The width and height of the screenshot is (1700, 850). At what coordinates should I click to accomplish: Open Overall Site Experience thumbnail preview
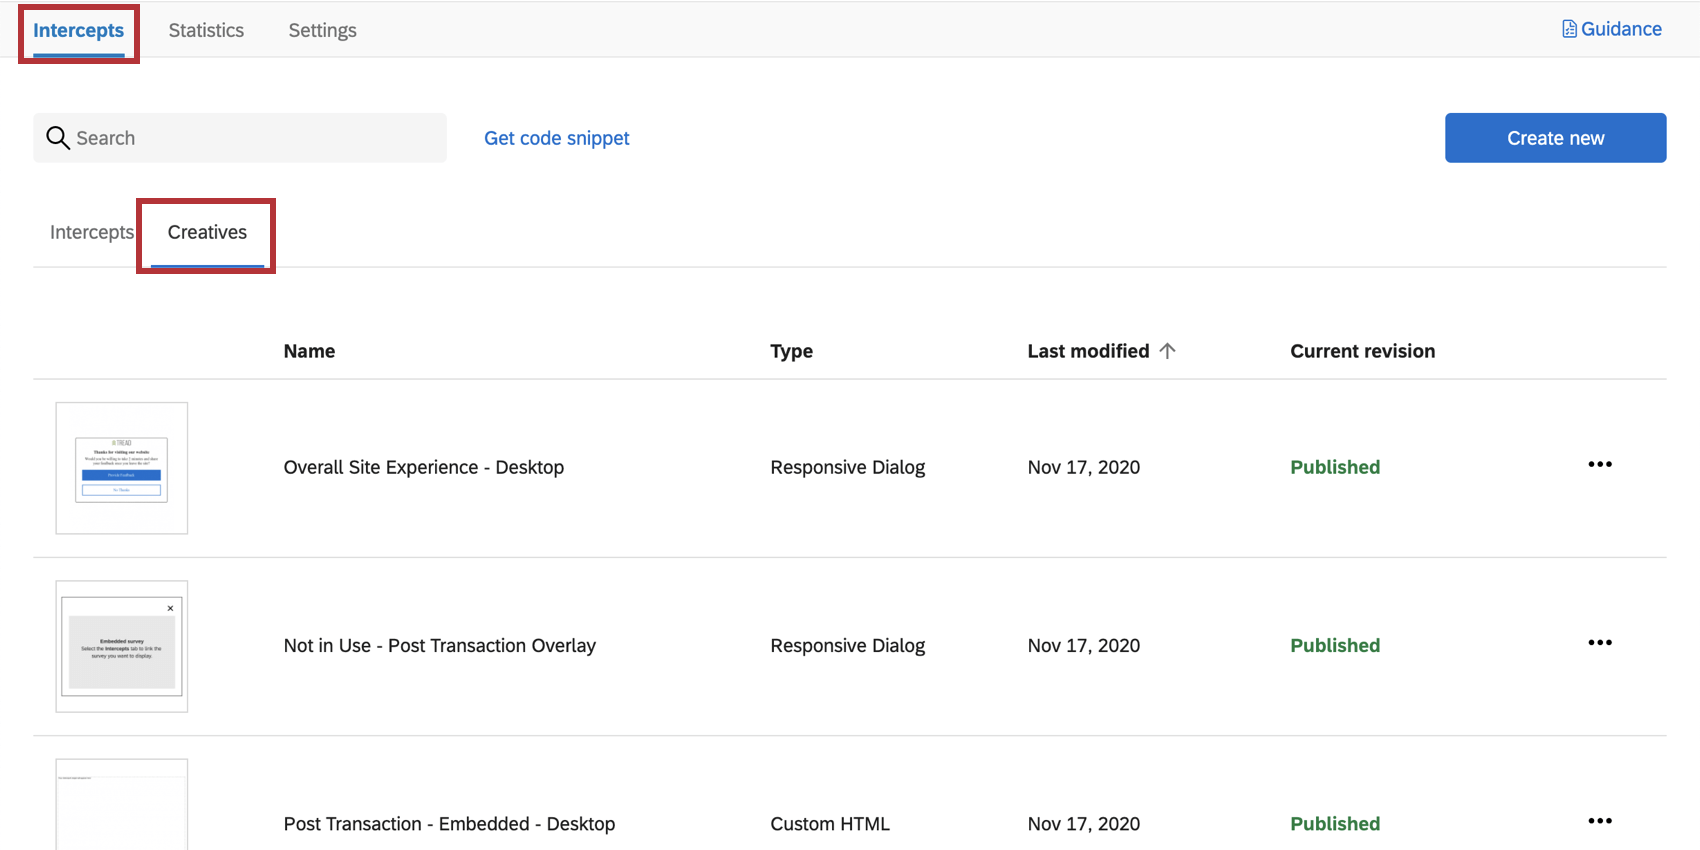122,468
